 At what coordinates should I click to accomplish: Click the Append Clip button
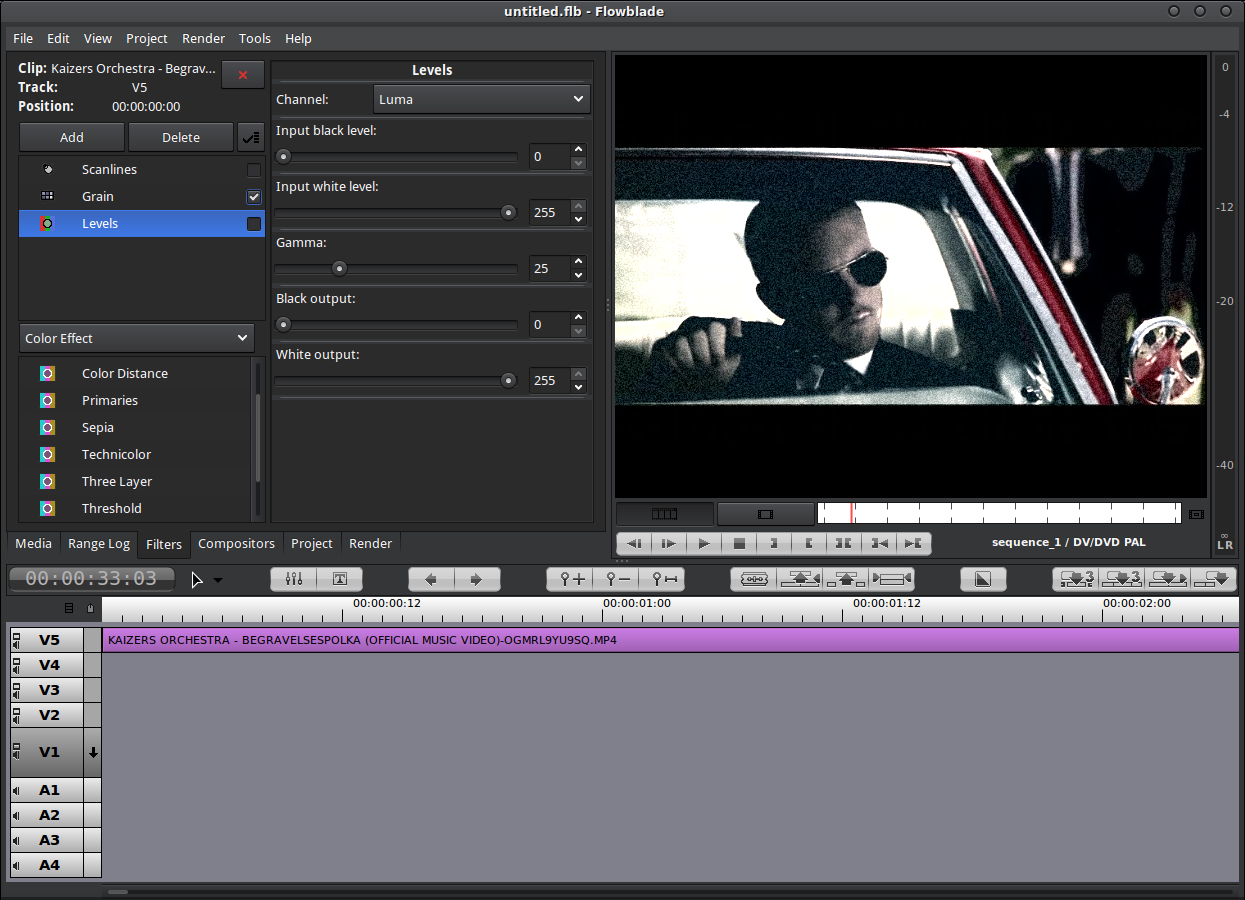tap(1214, 579)
